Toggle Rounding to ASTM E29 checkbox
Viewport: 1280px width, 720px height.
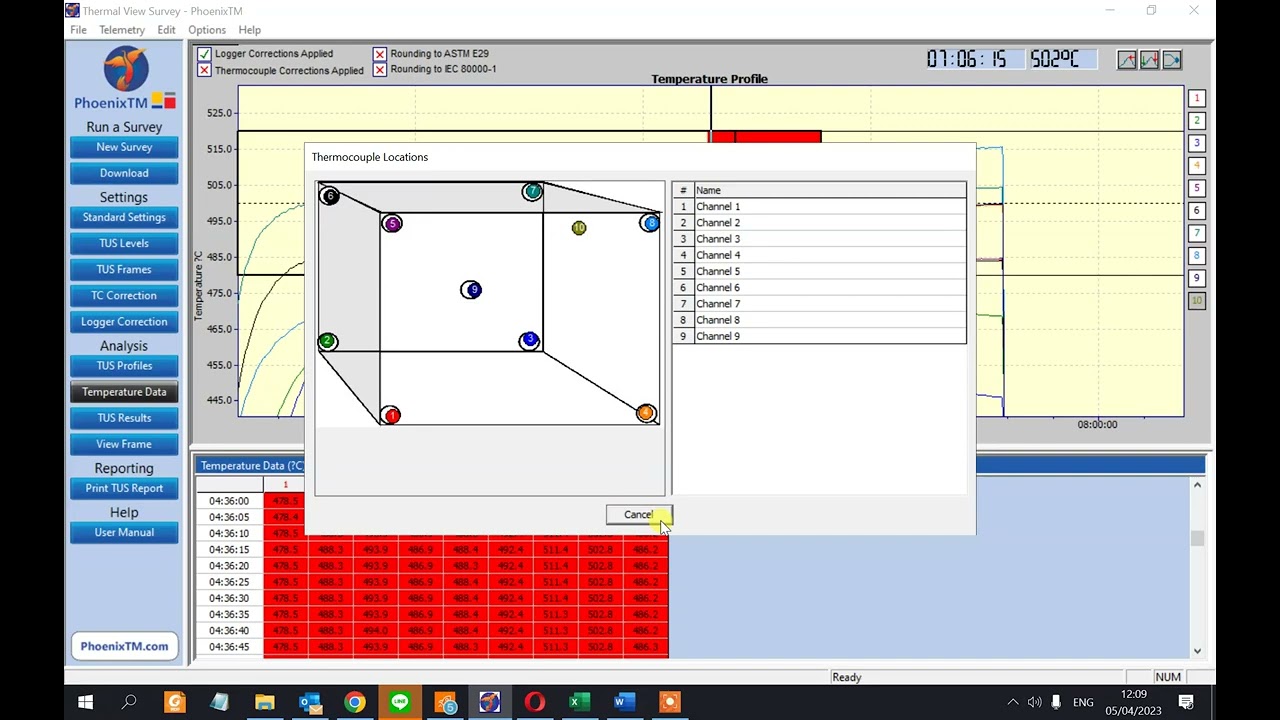[380, 54]
